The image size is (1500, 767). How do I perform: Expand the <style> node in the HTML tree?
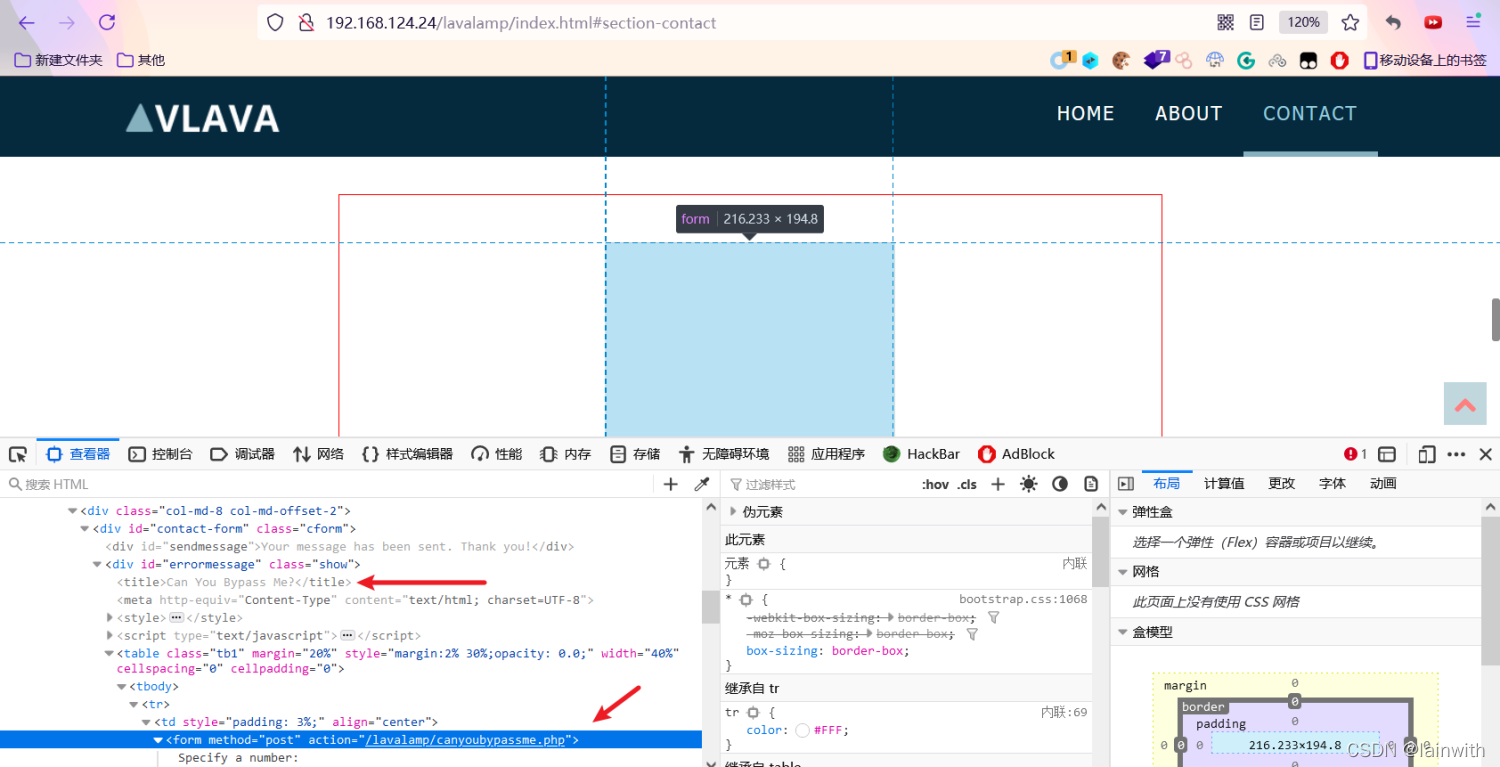coord(110,618)
